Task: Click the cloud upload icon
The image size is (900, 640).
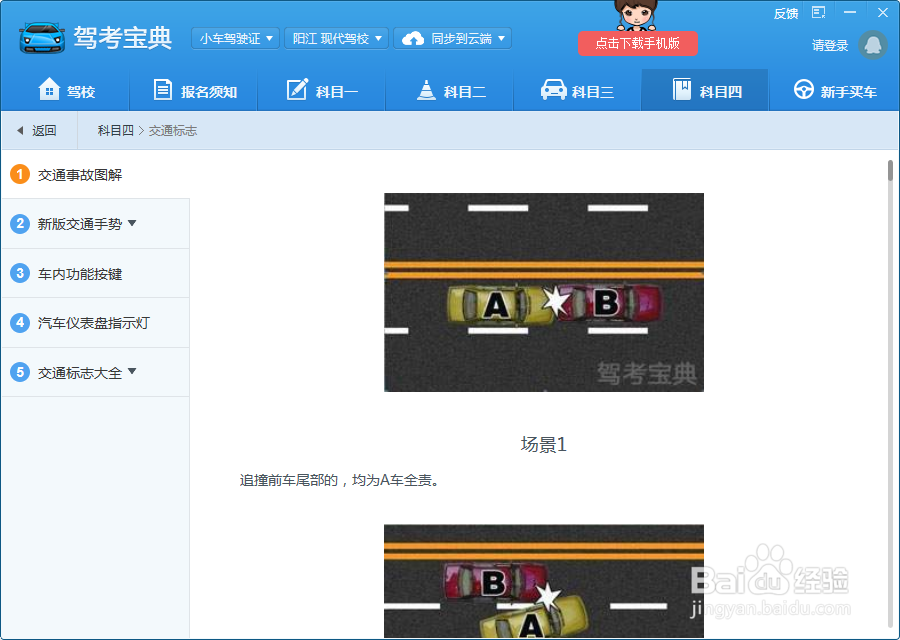Action: tap(413, 38)
